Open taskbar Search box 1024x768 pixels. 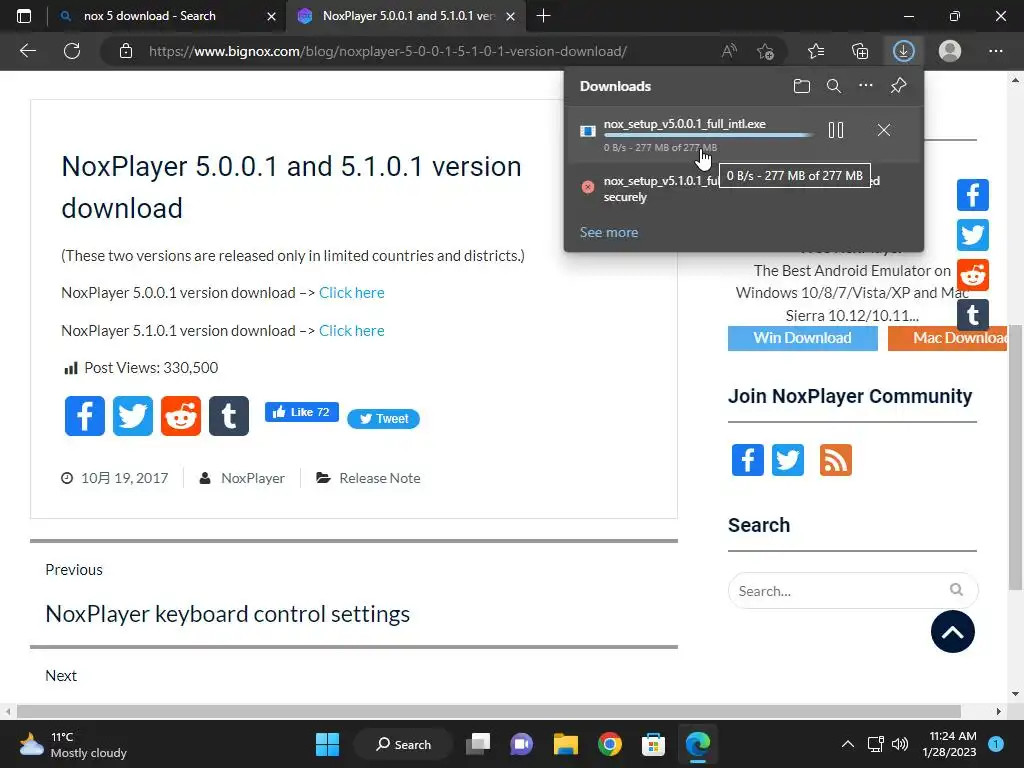(404, 744)
